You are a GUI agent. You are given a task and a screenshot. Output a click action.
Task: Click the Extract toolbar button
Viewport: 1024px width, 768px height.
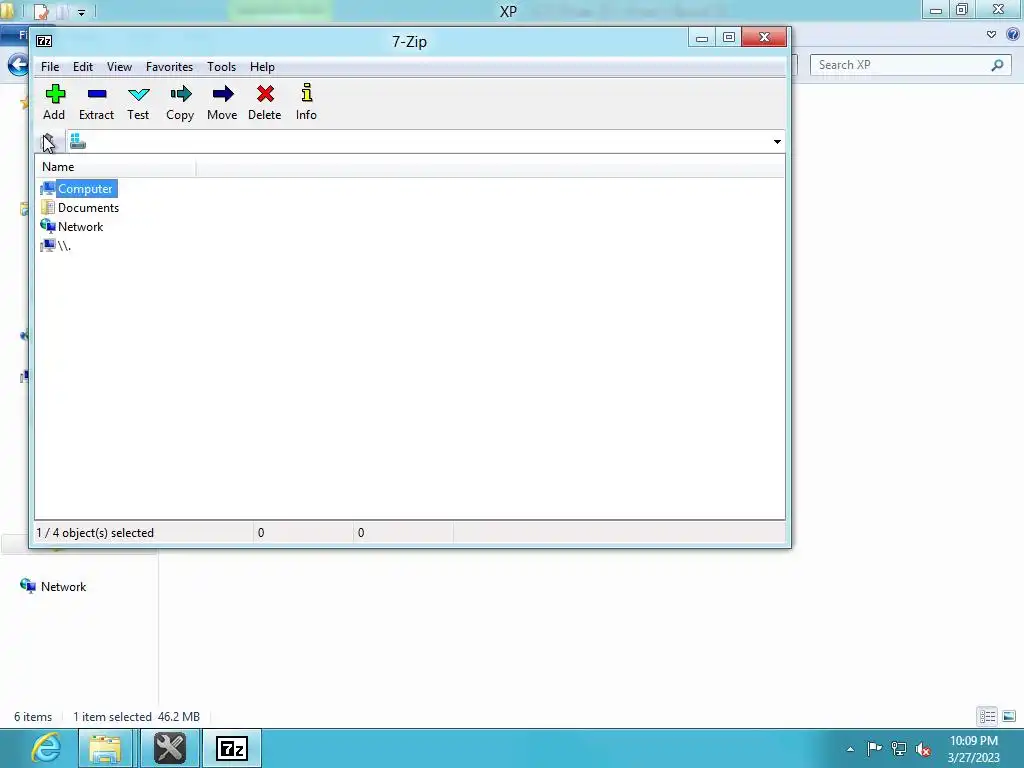(96, 103)
